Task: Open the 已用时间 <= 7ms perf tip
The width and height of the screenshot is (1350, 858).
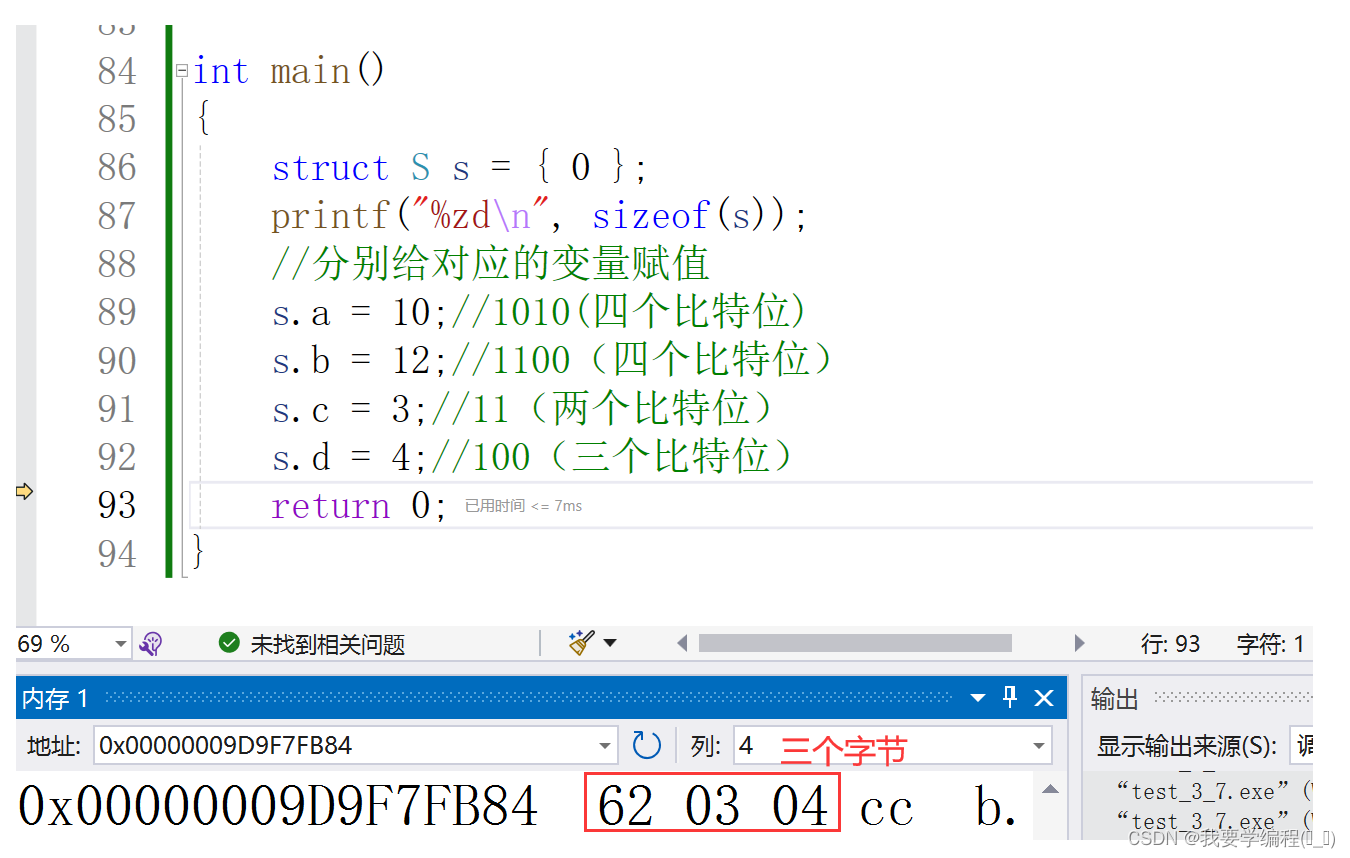Action: click(x=523, y=506)
